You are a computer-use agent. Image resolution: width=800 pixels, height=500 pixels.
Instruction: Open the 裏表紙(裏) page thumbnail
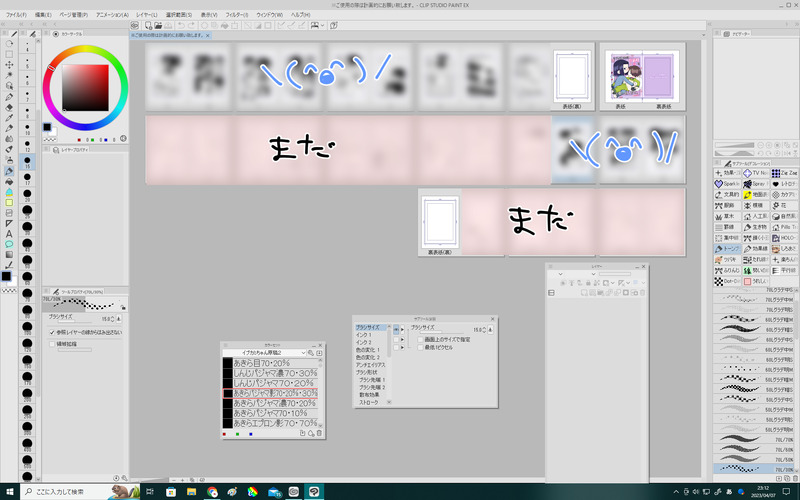pyautogui.click(x=439, y=223)
